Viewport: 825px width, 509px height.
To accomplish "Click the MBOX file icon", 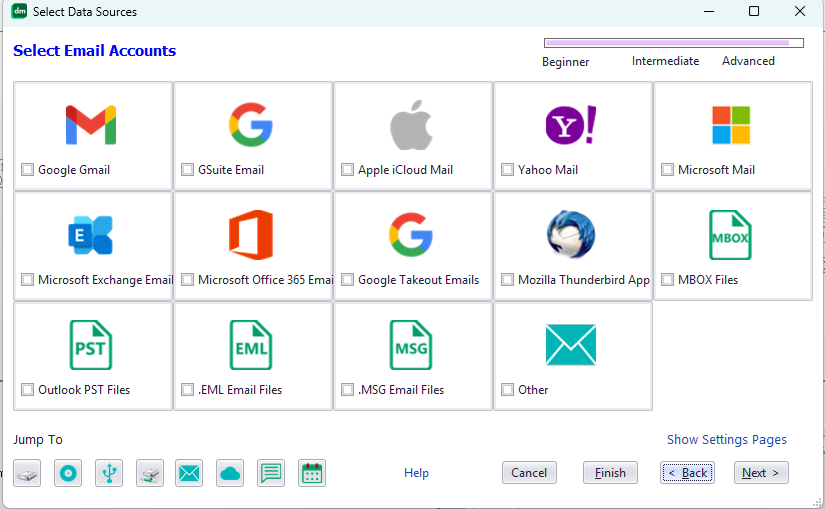I will click(730, 235).
